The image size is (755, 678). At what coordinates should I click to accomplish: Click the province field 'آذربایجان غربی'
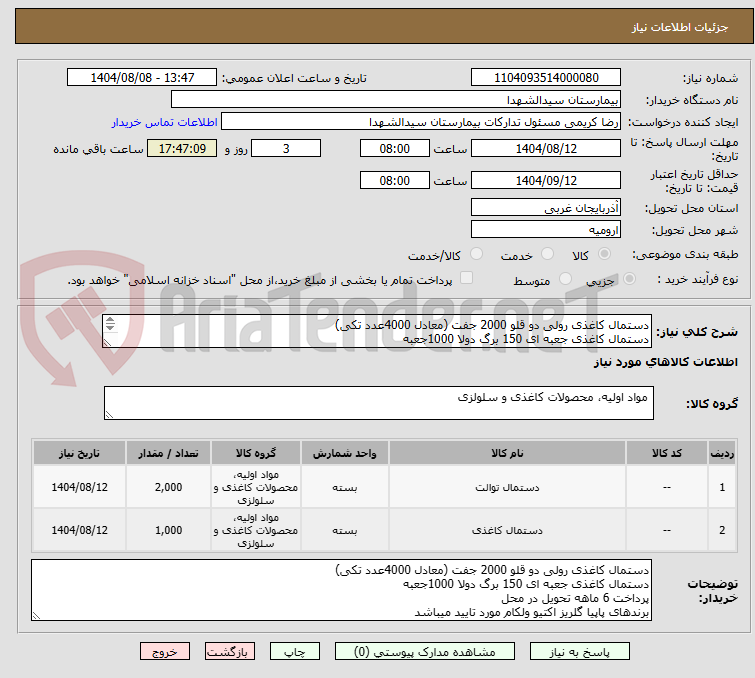tap(546, 208)
